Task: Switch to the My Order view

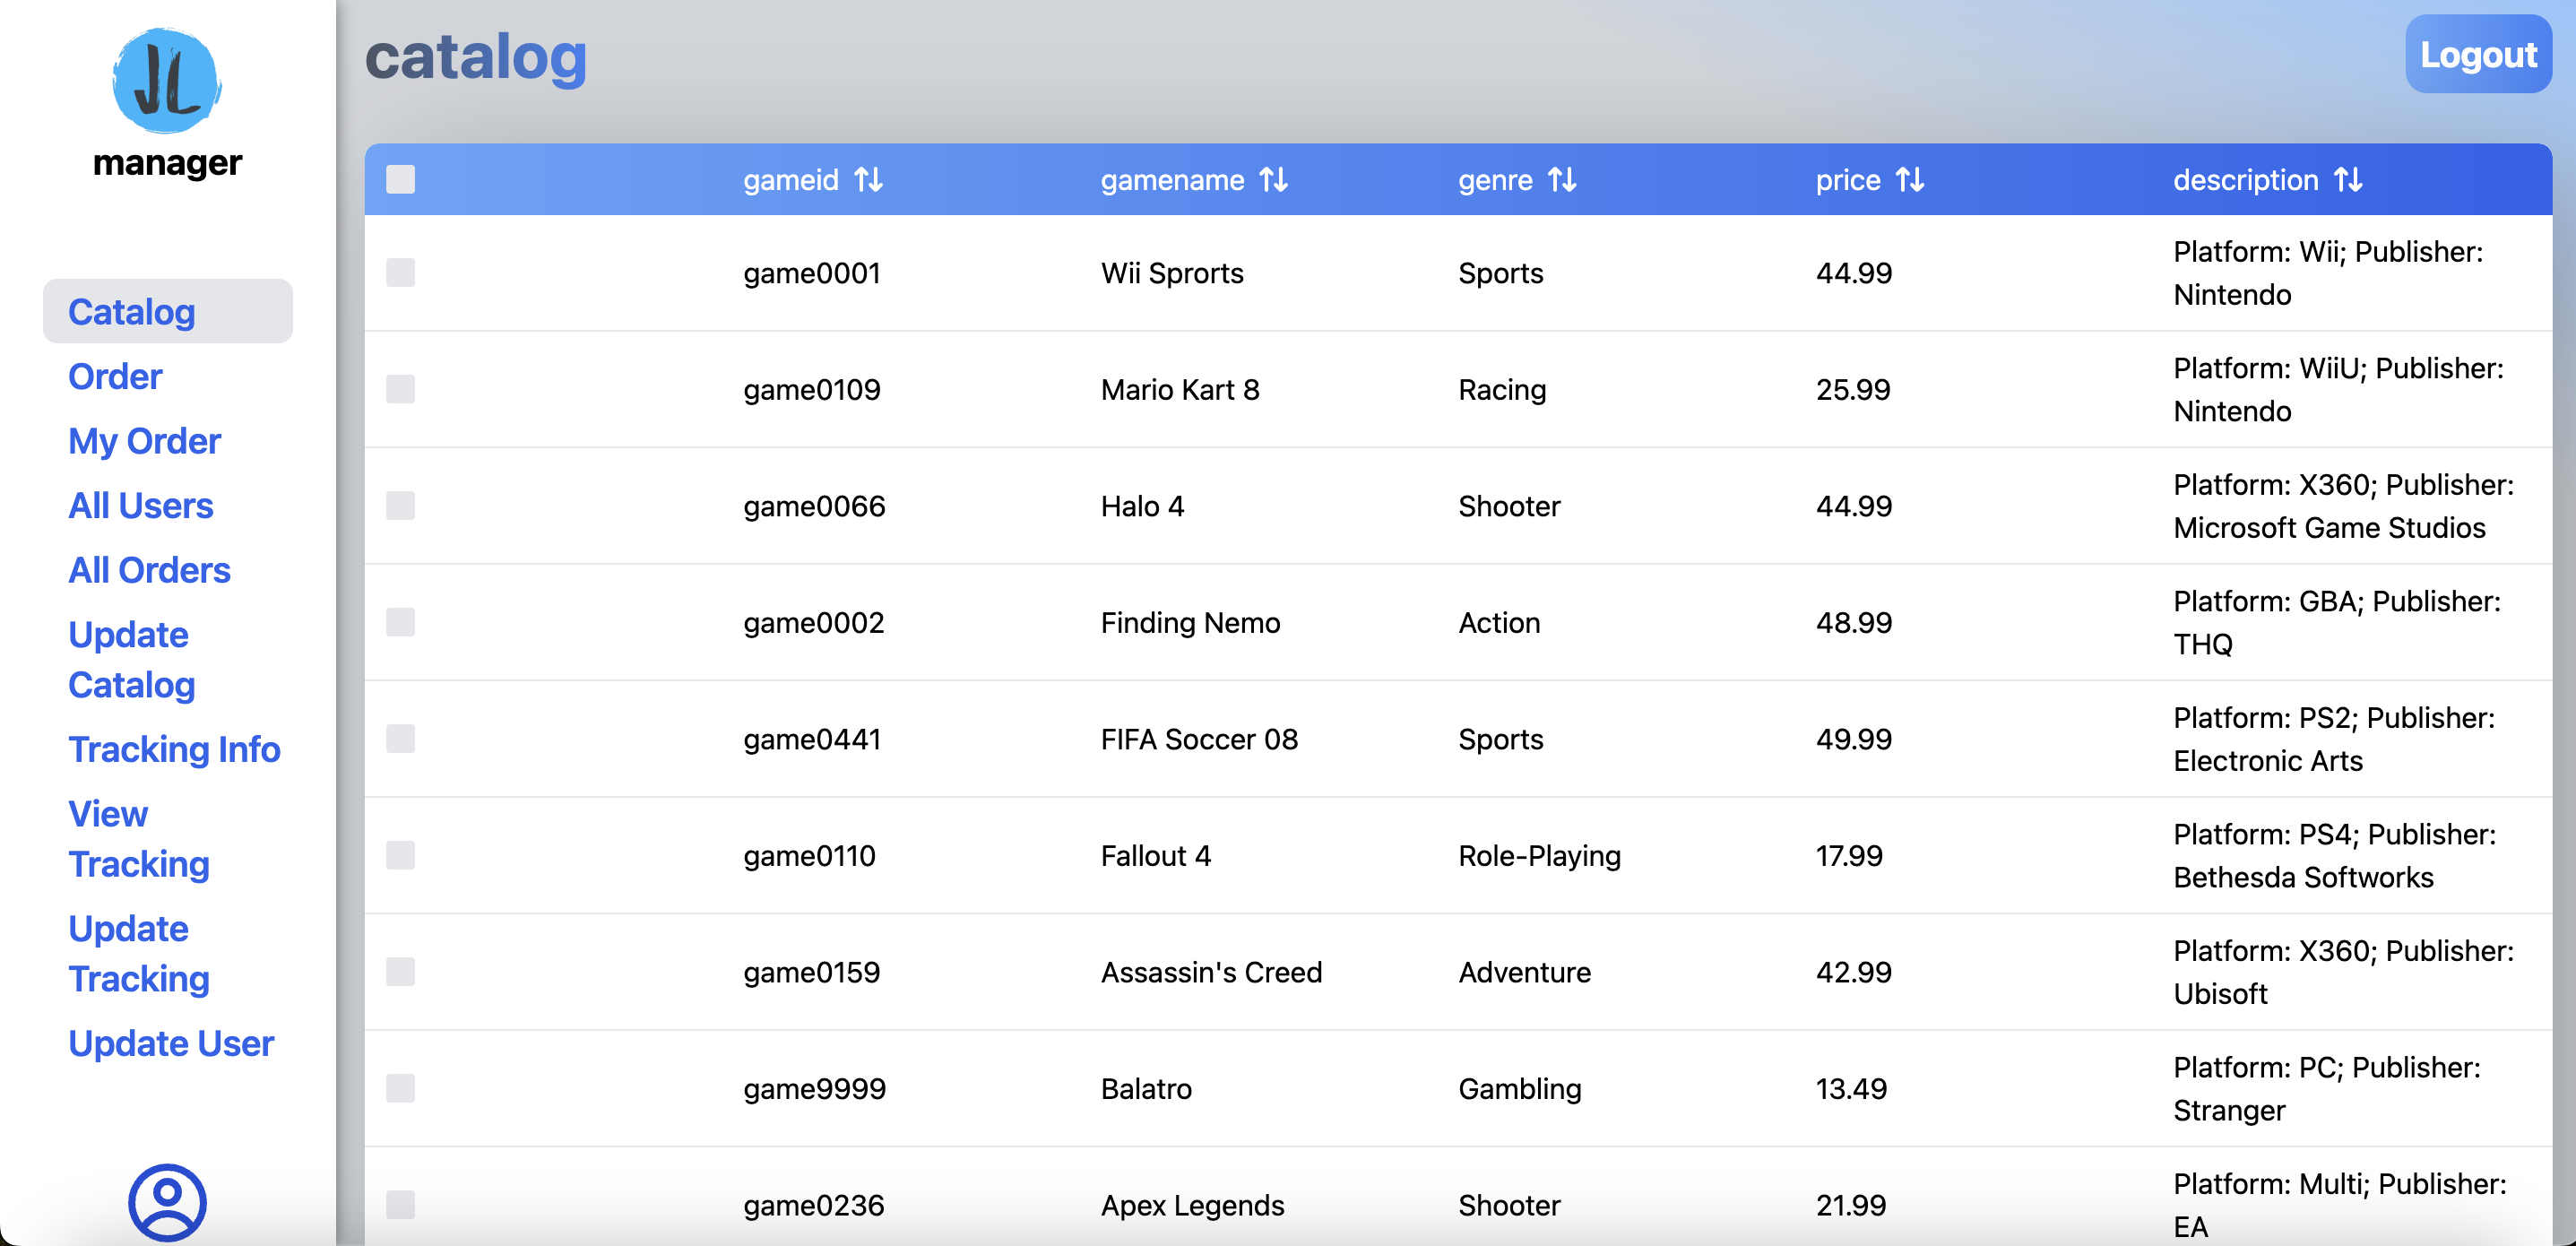Action: point(143,440)
